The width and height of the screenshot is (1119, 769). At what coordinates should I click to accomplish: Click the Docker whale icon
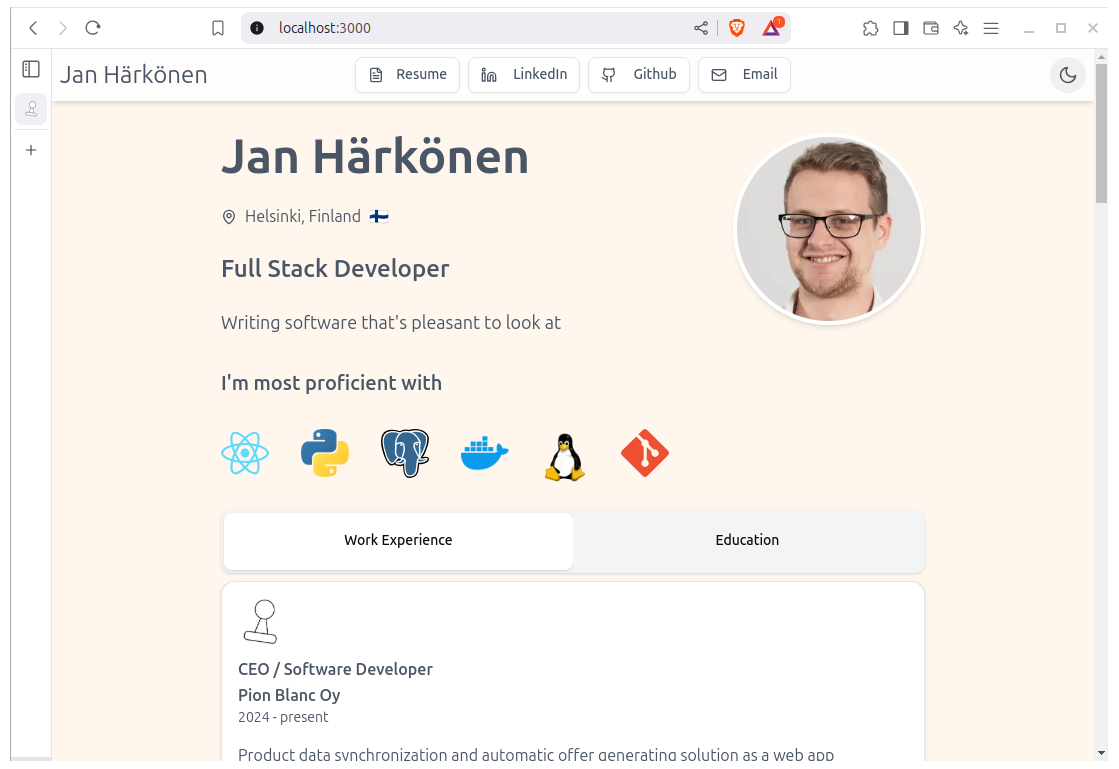(x=485, y=454)
